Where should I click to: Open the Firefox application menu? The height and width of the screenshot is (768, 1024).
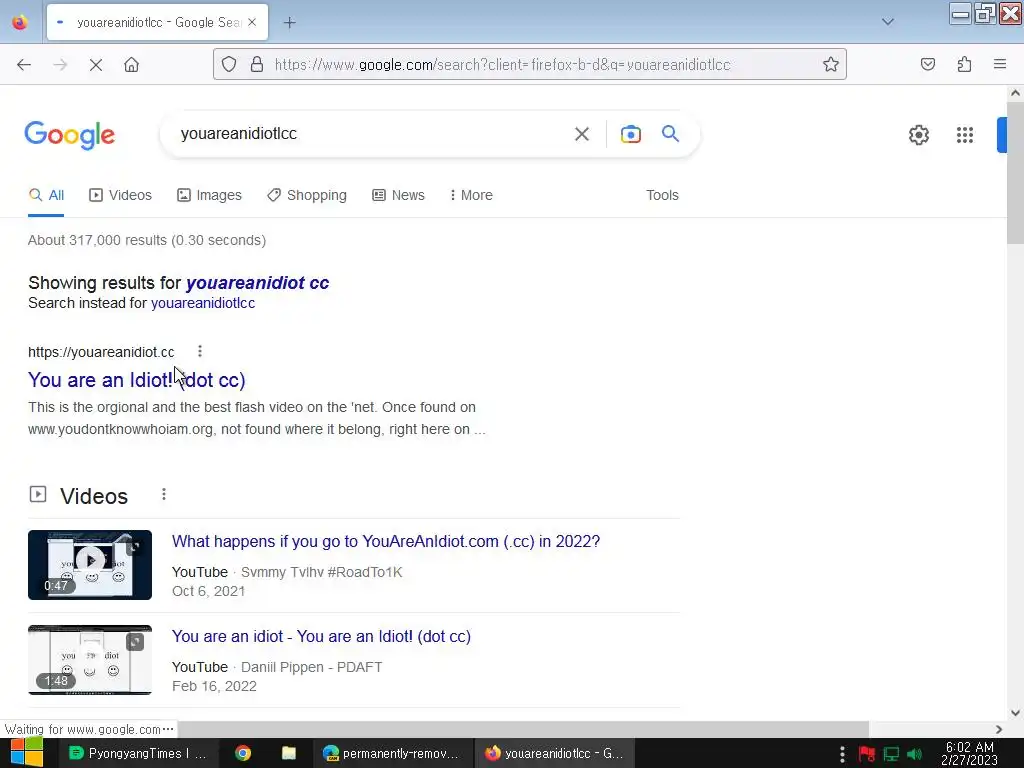pos(1000,64)
